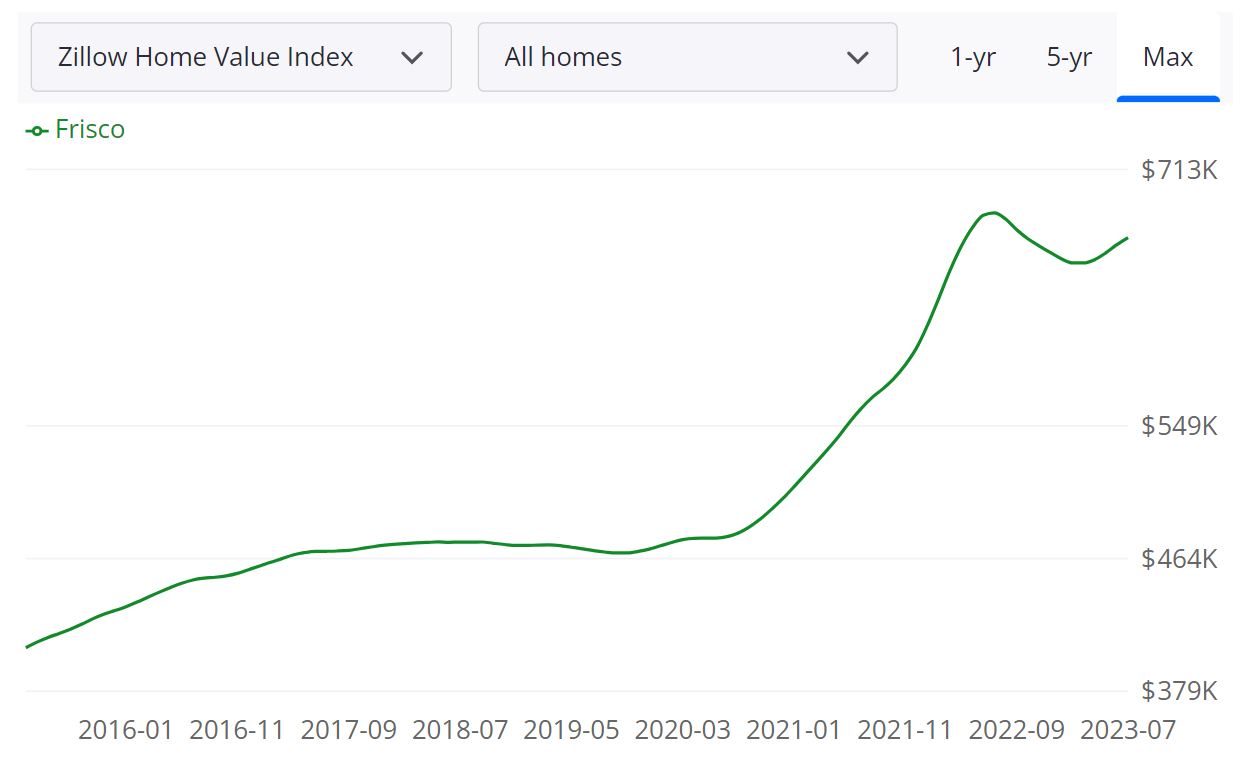Viewport: 1252px width, 758px height.
Task: Open the Zillow Home Value Index dropdown
Action: (x=240, y=57)
